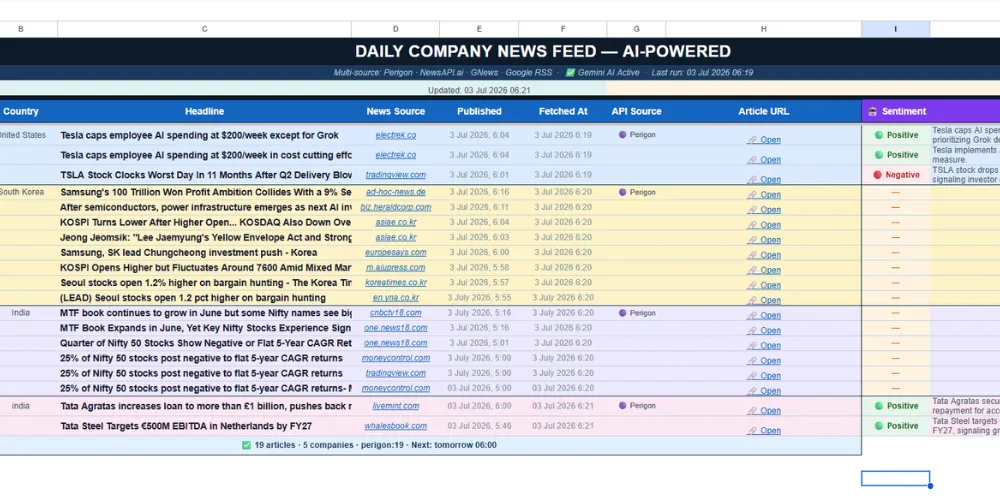Select column C header

pos(204,29)
